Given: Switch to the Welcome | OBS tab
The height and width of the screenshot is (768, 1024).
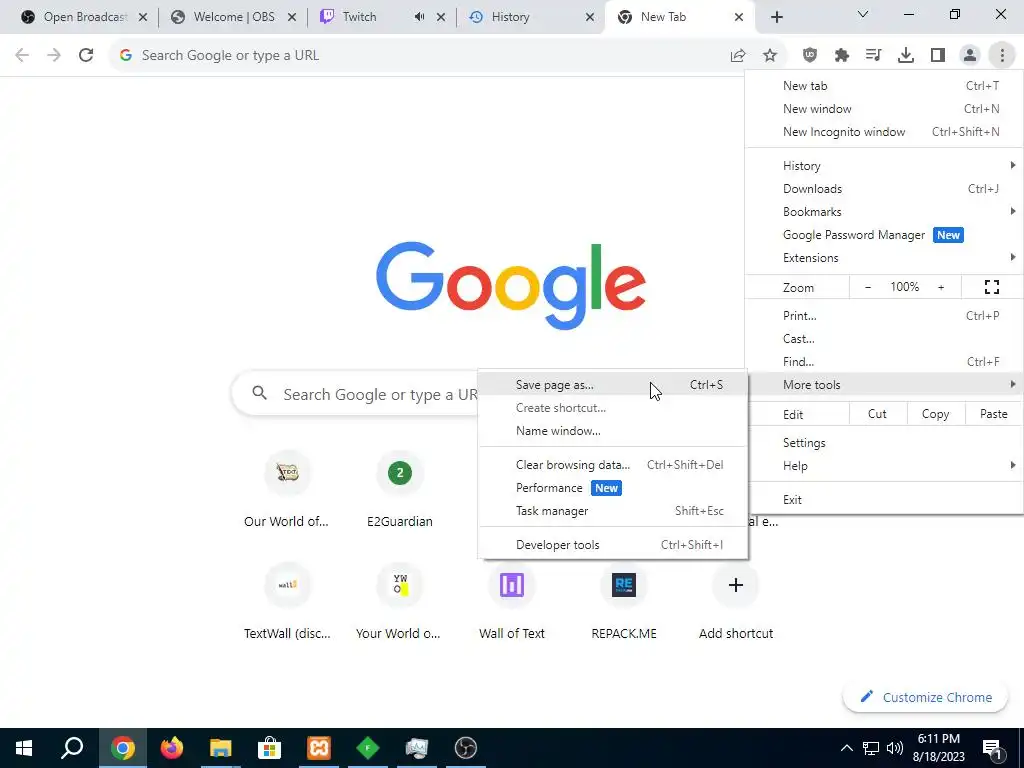Looking at the screenshot, I should coord(233,17).
